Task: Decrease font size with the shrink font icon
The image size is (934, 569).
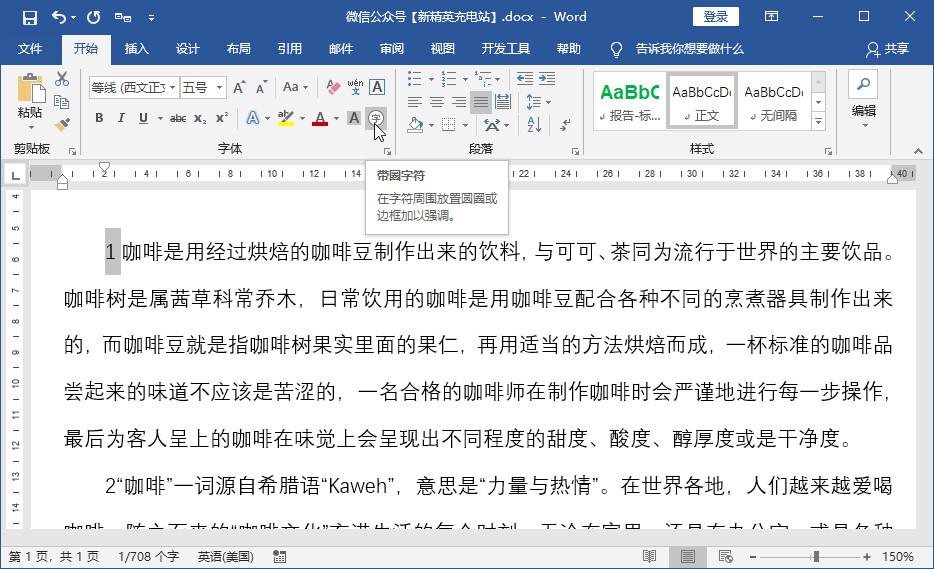Action: pos(261,88)
